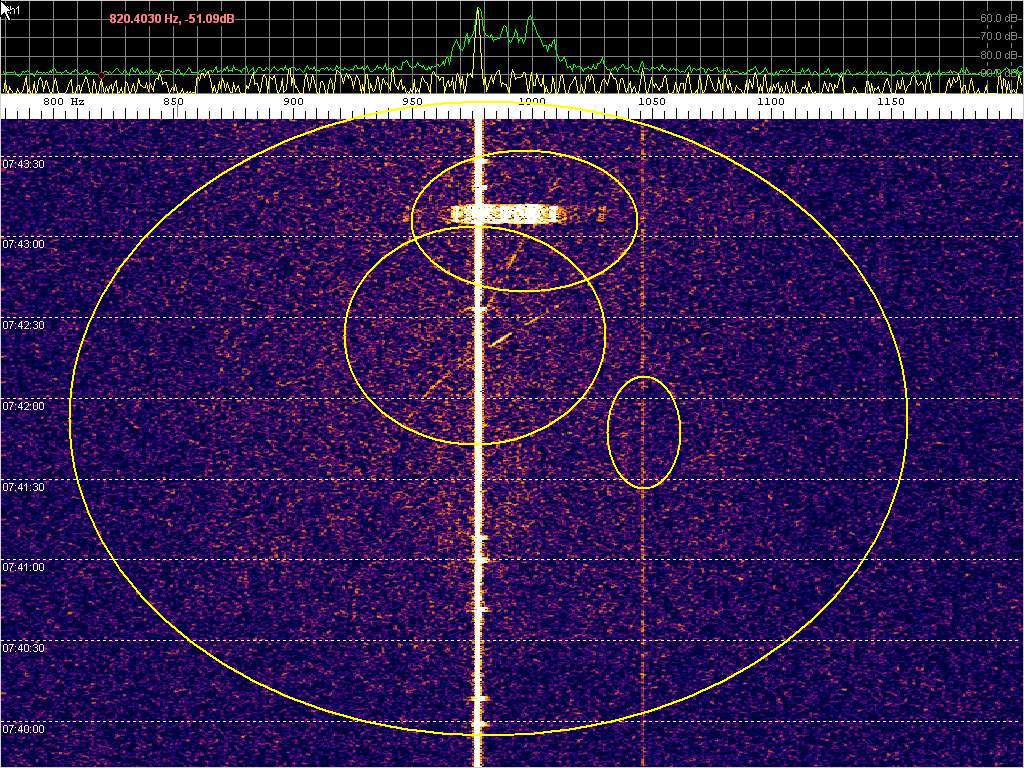The width and height of the screenshot is (1024, 768).
Task: Select the 07:41:30 time marker
Action: 23,488
